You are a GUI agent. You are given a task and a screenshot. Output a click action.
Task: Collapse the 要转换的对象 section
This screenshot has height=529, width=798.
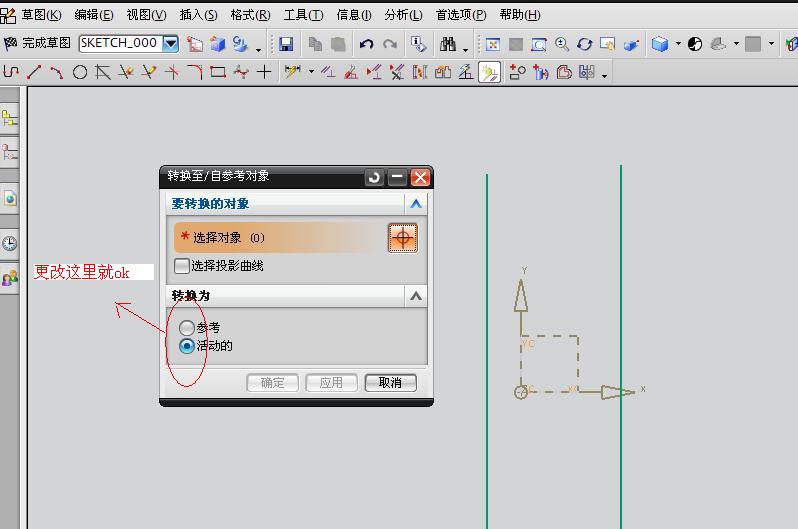(x=416, y=204)
